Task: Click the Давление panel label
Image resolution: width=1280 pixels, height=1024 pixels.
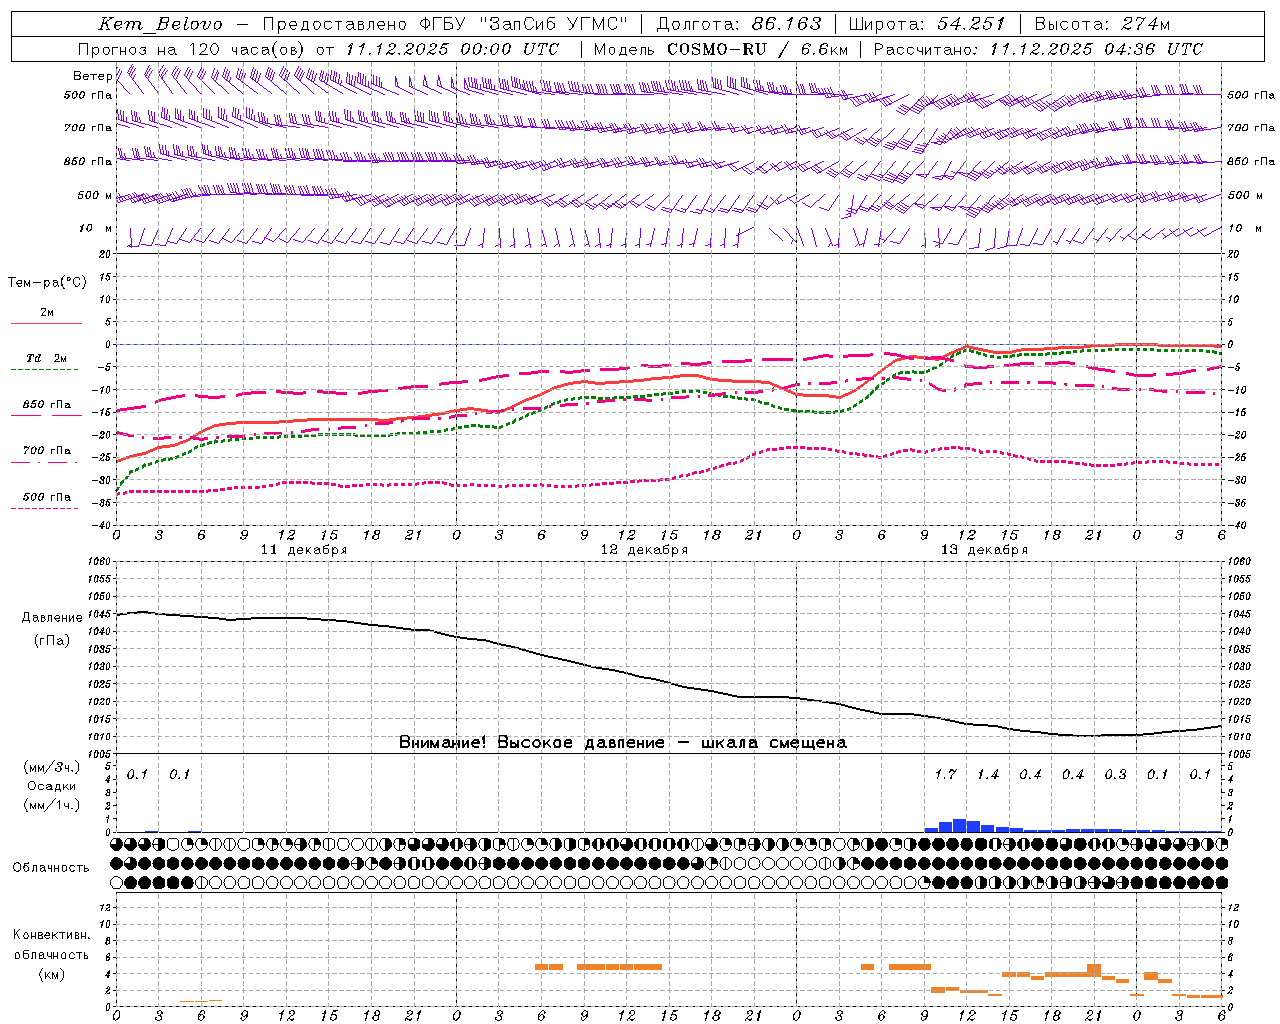Action: coord(52,618)
